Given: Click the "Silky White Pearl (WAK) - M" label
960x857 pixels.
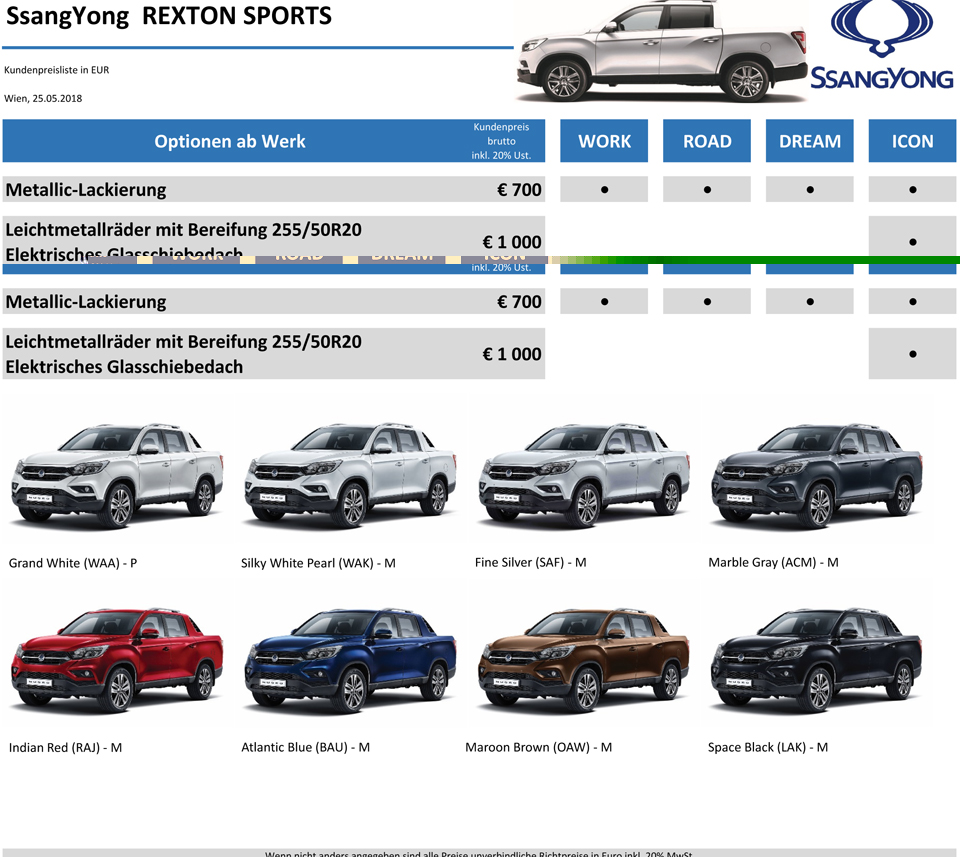Looking at the screenshot, I should pos(318,563).
